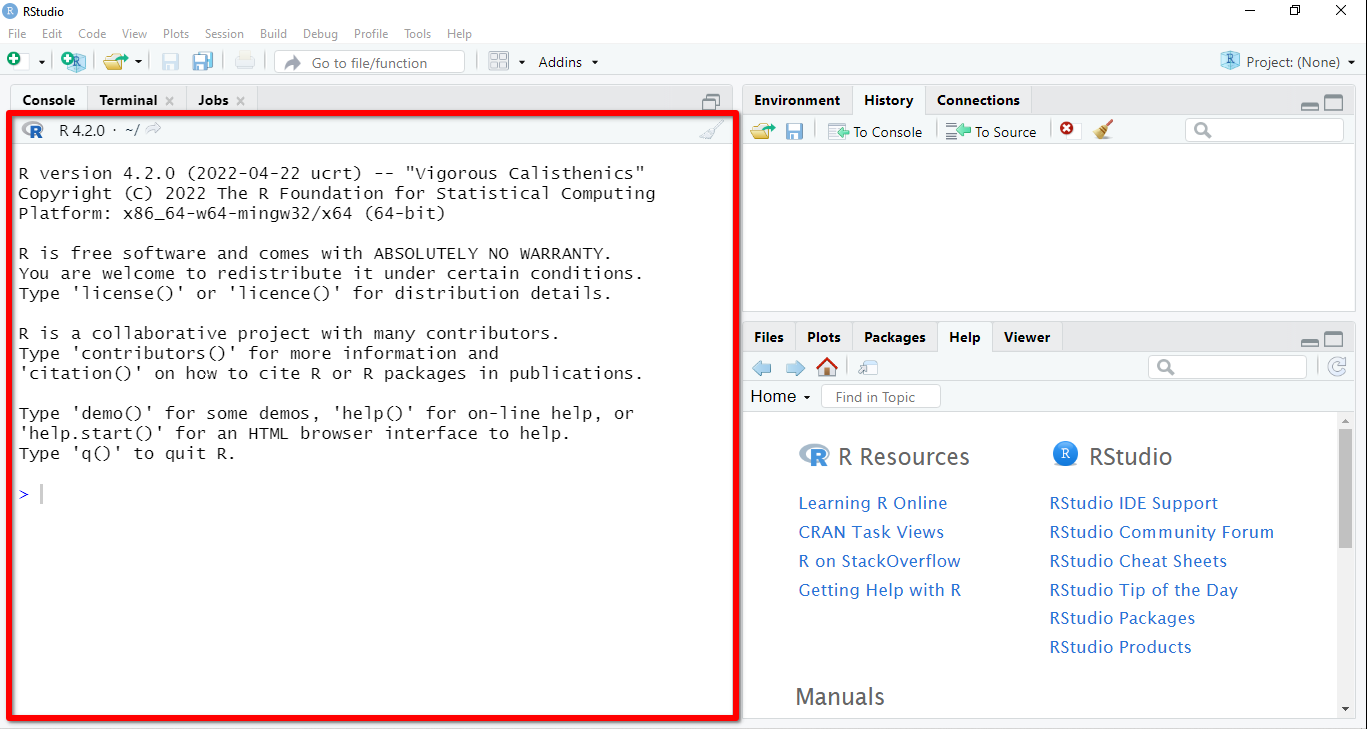Click the save history disk icon
This screenshot has width=1367, height=729.
794,131
